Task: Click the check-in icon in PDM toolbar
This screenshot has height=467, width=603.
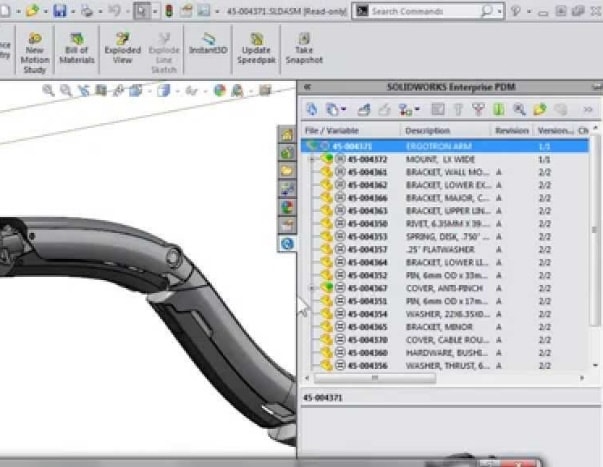Action: point(363,110)
